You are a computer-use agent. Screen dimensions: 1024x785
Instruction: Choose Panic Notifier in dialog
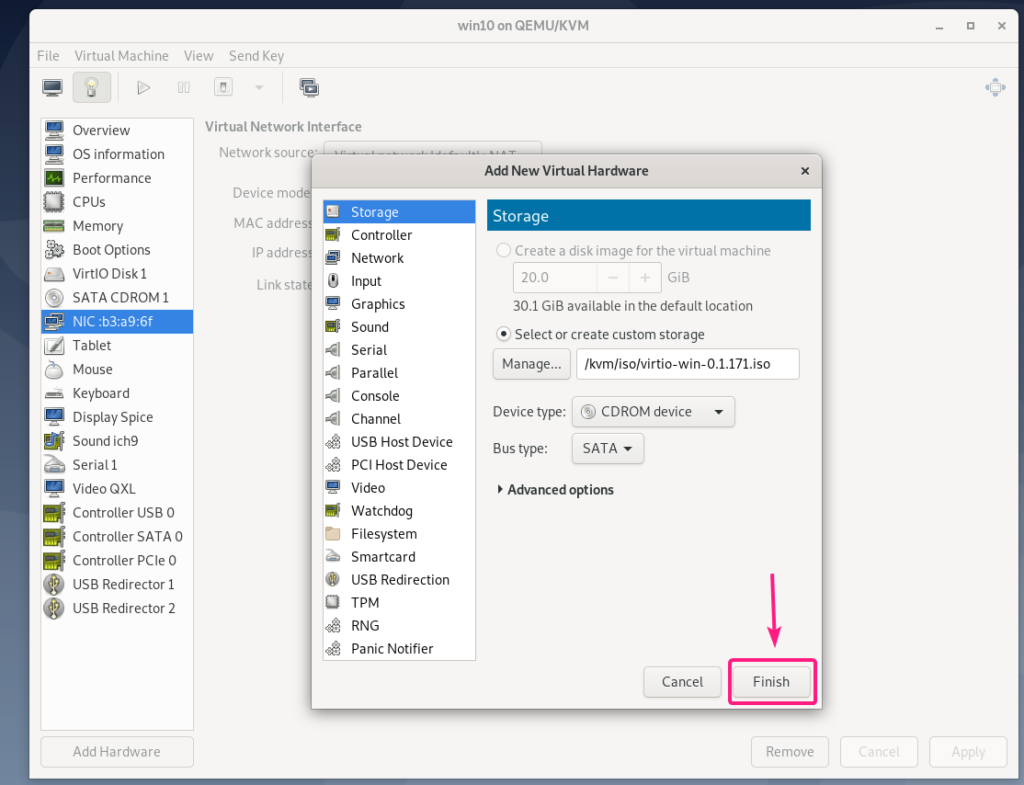[x=399, y=649]
